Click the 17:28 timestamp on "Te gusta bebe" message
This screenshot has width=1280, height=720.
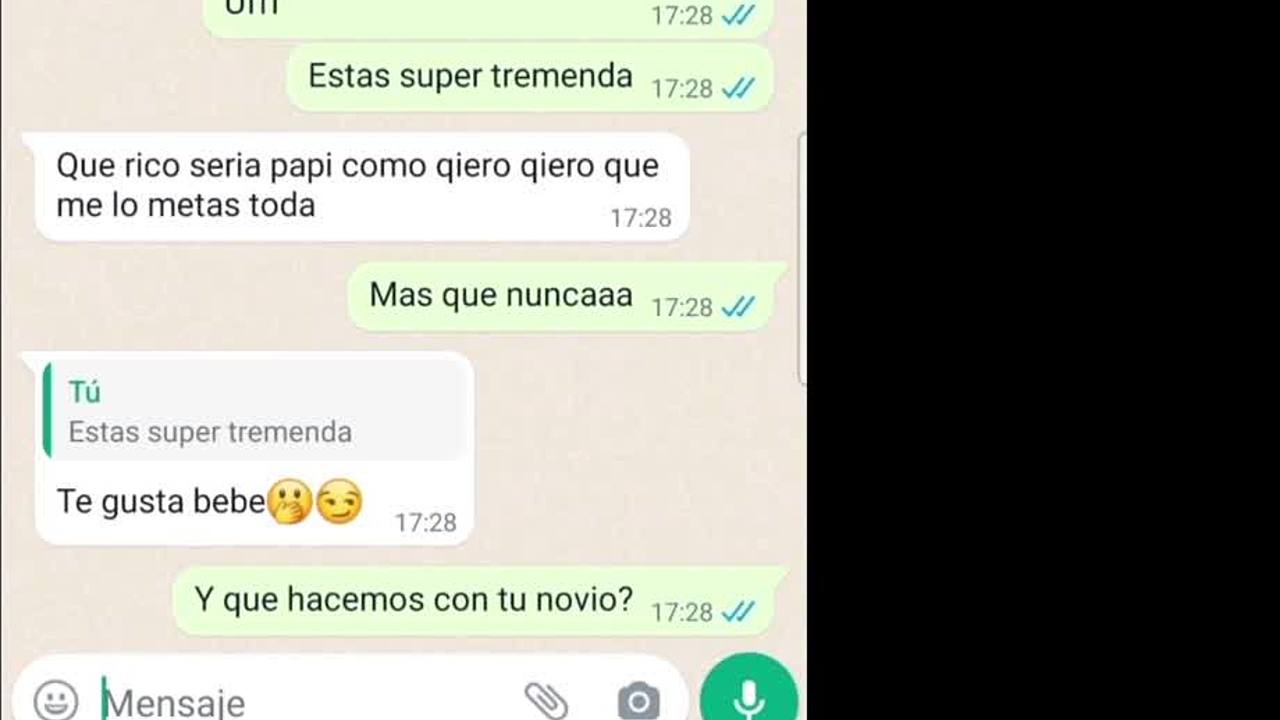tap(425, 523)
